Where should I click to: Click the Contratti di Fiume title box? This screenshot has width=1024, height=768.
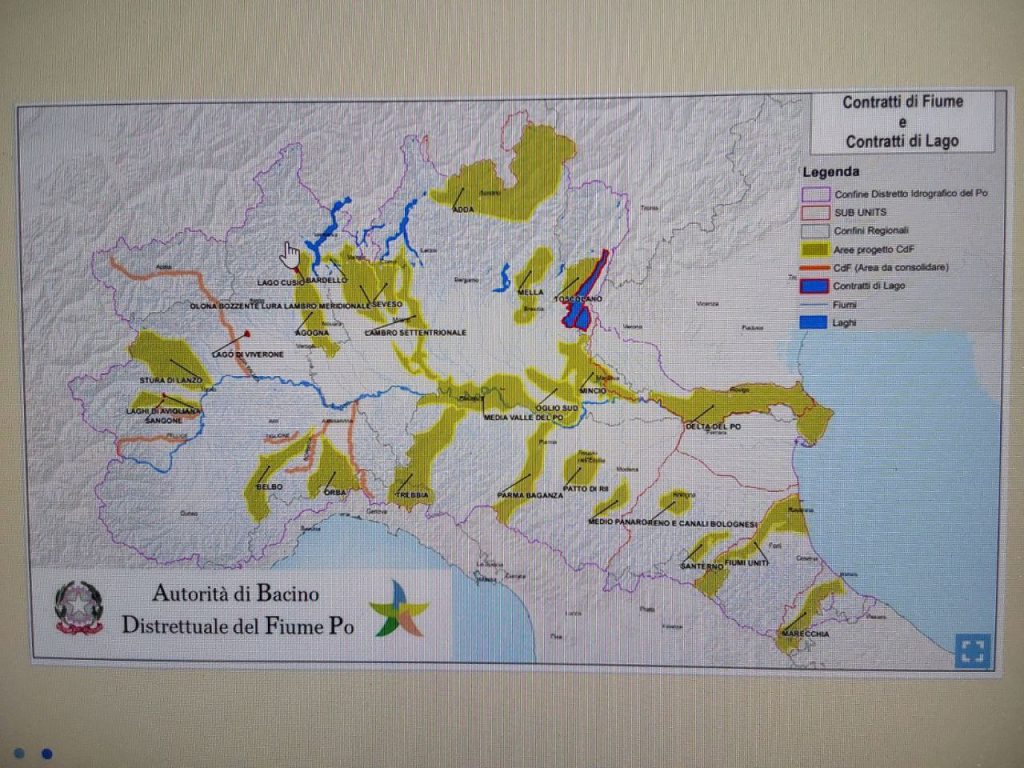[902, 121]
